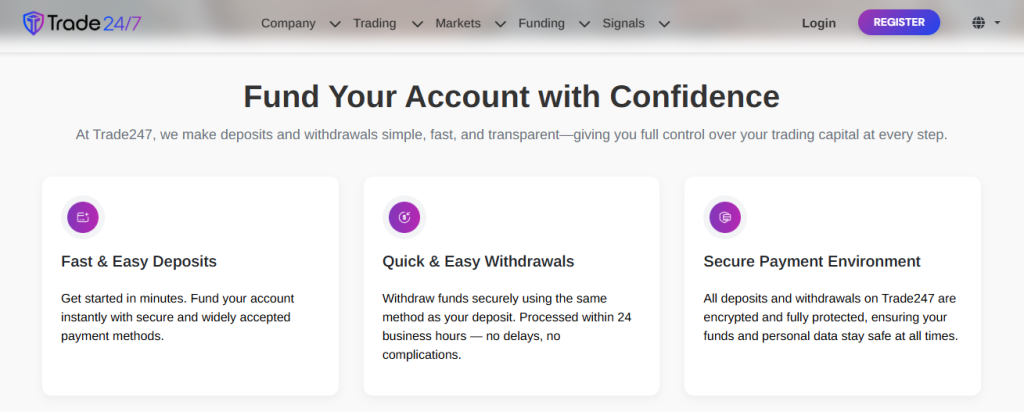Select Funding in the navigation bar
The image size is (1024, 412).
(541, 23)
